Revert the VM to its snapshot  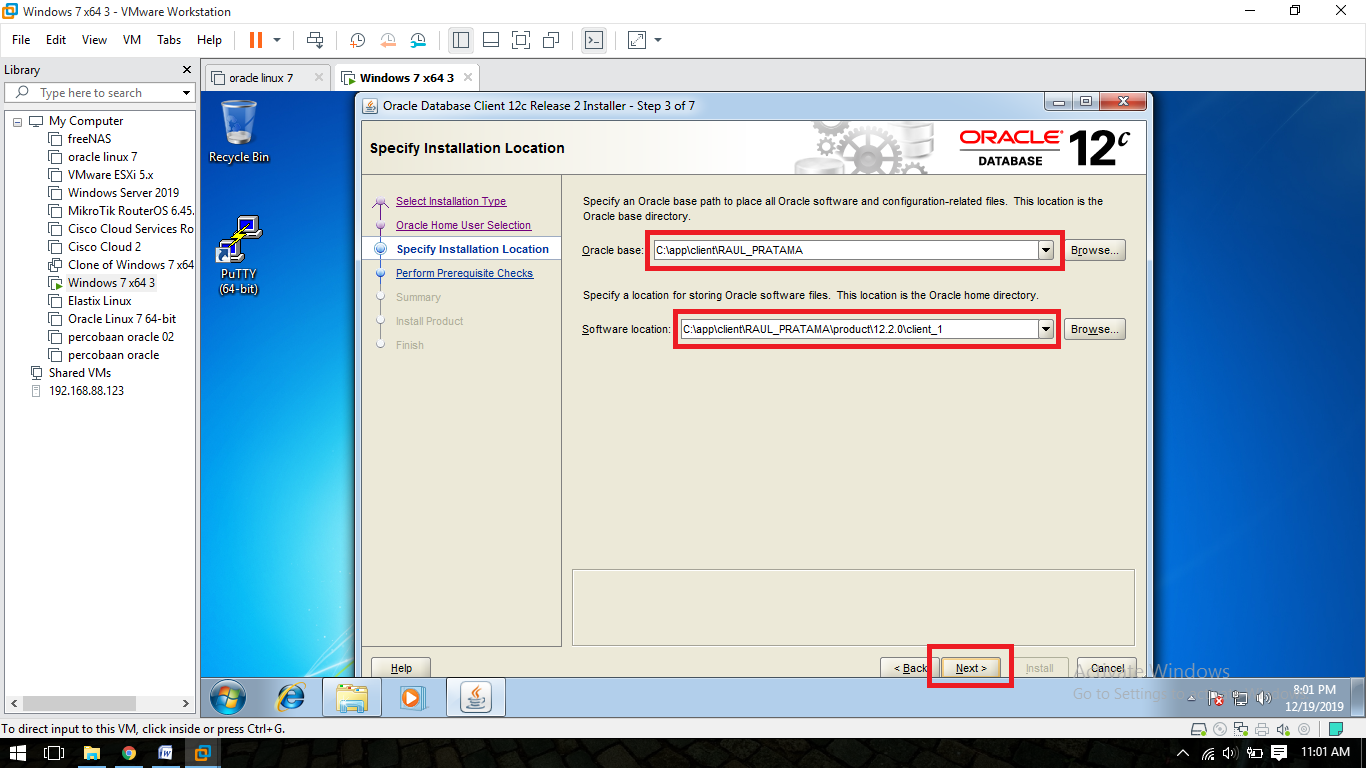pyautogui.click(x=388, y=40)
